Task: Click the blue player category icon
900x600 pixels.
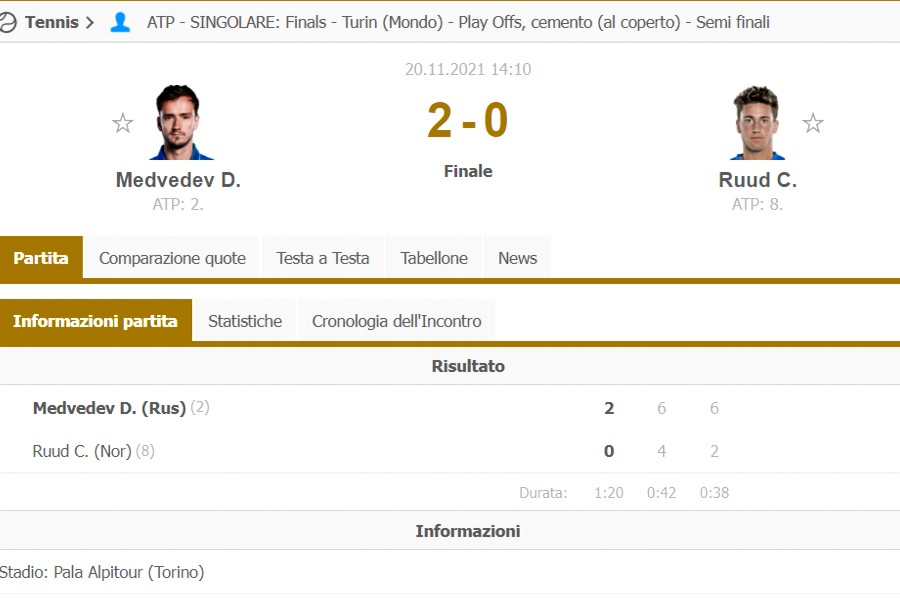Action: click(120, 22)
